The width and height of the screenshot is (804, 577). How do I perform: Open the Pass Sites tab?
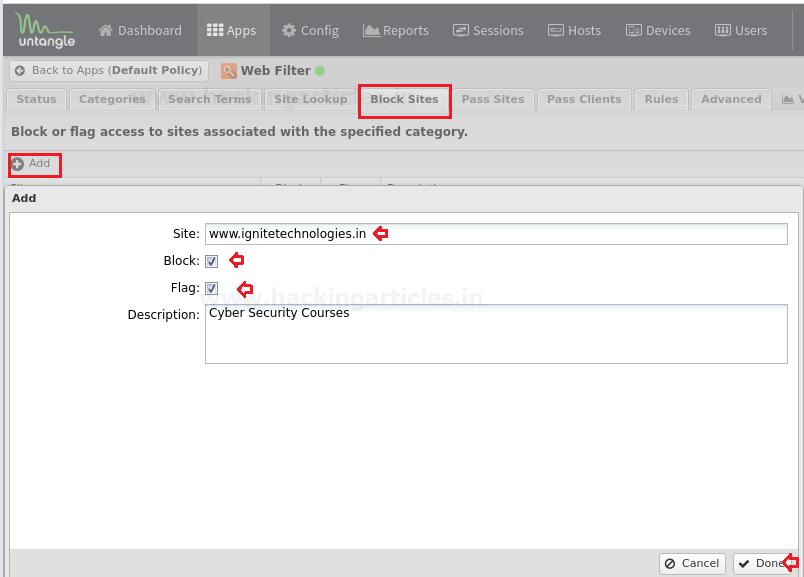(493, 100)
